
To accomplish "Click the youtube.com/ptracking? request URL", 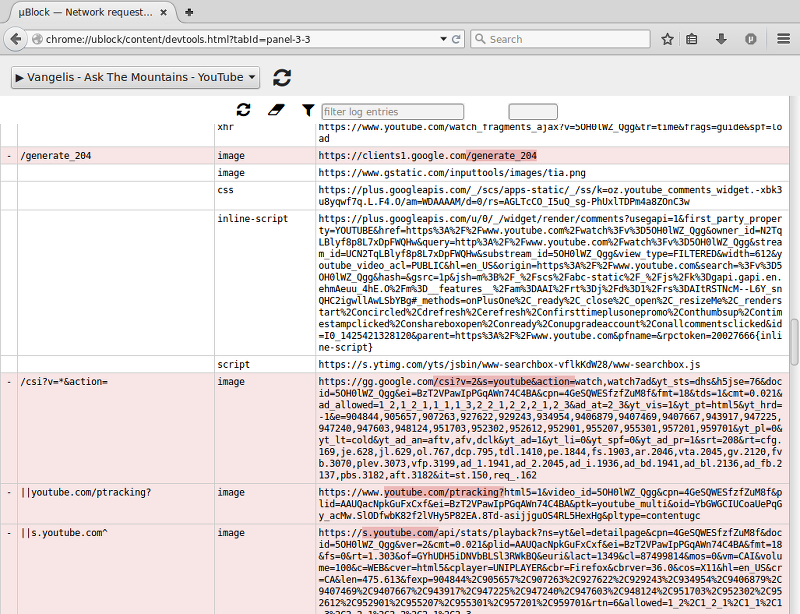I will point(550,504).
